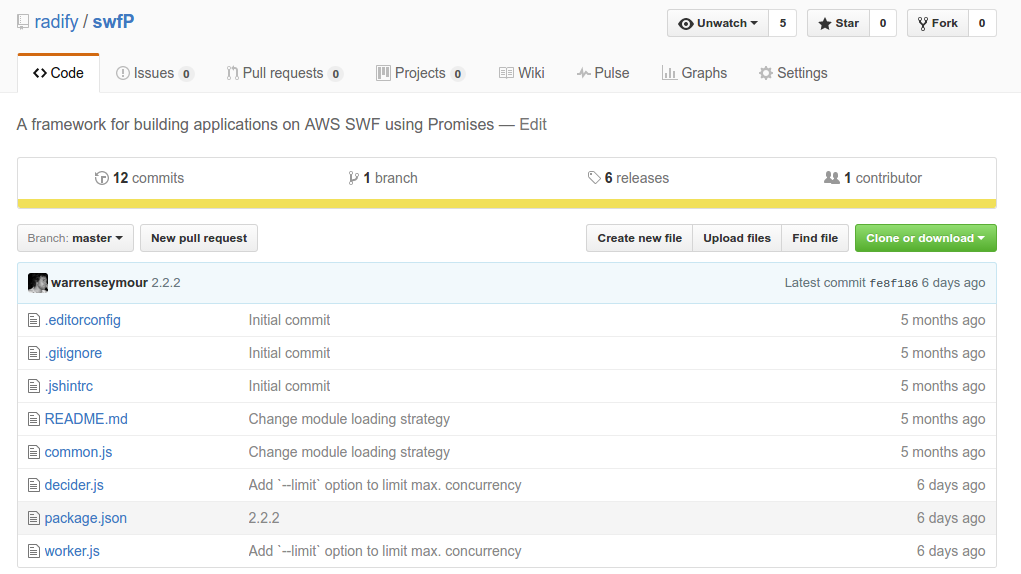Click the file icon next to .editorconfig

pyautogui.click(x=34, y=320)
